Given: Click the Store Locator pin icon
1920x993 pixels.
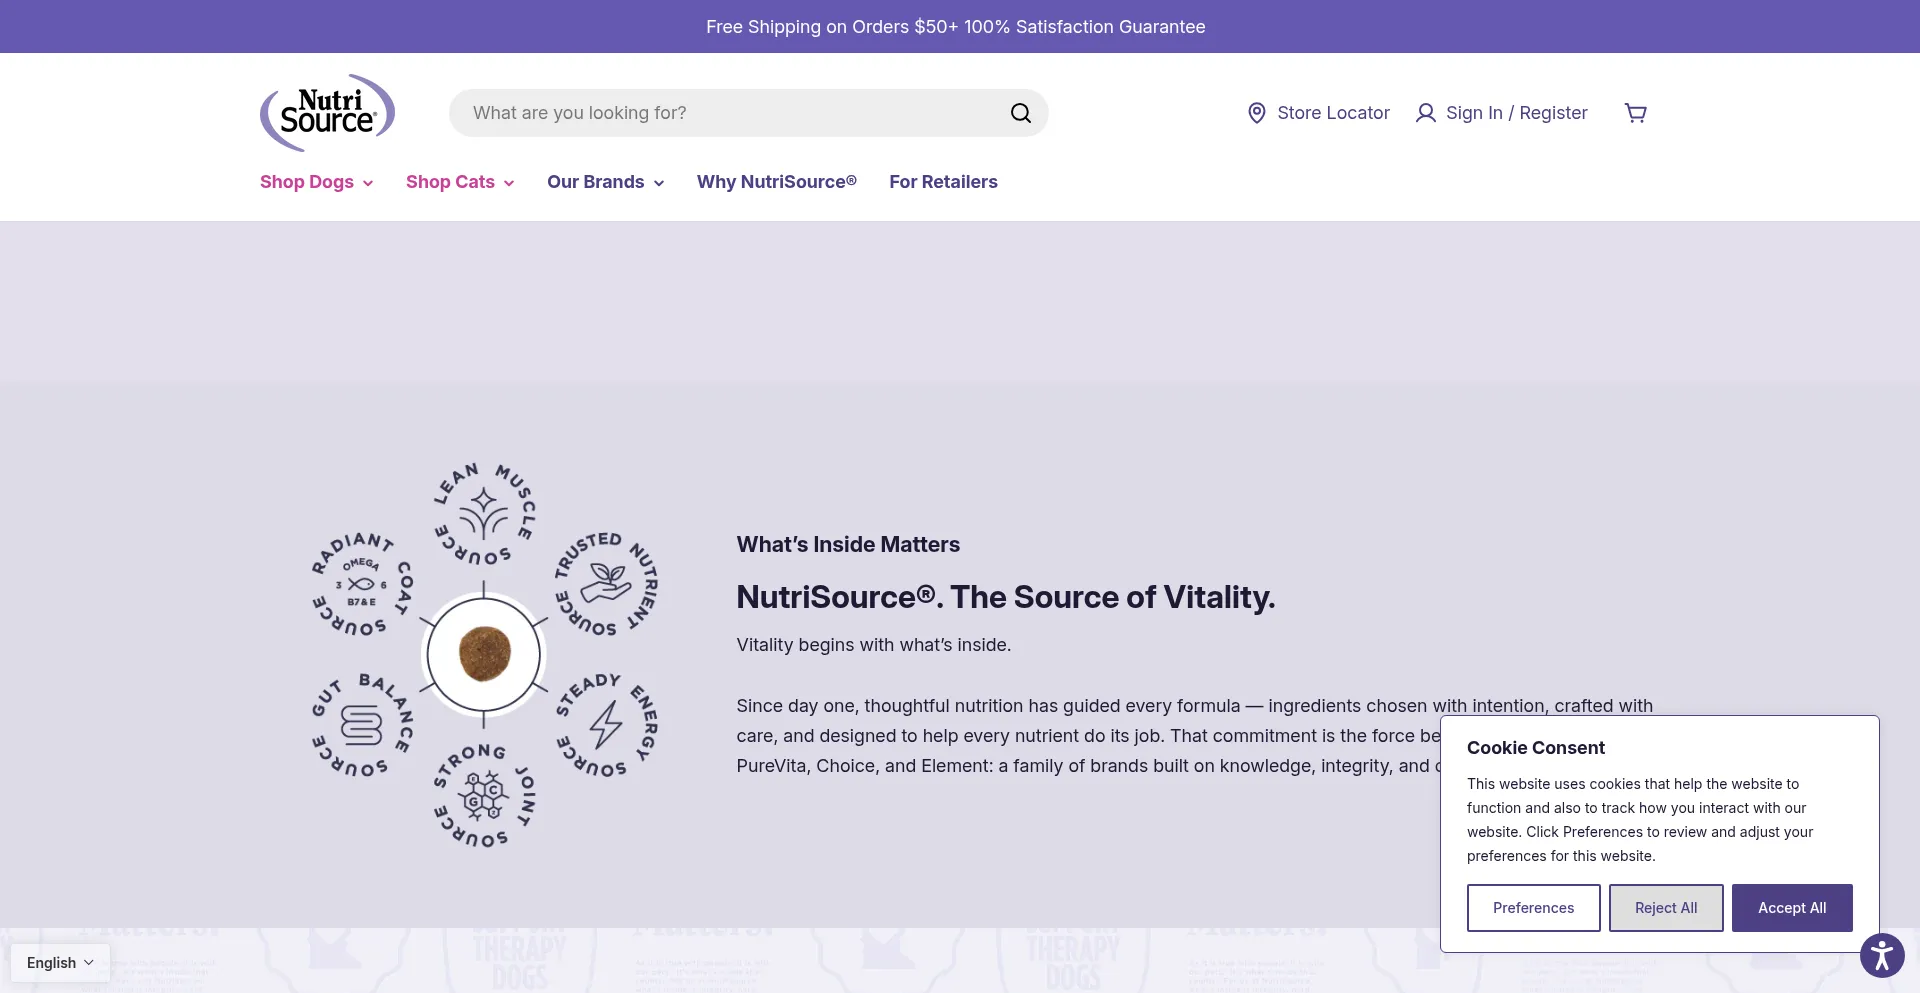Looking at the screenshot, I should pyautogui.click(x=1257, y=113).
